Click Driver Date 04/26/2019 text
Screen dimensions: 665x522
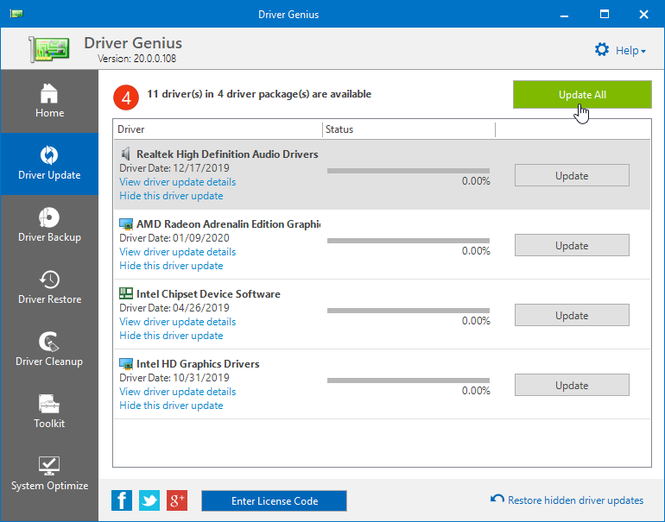click(x=174, y=308)
